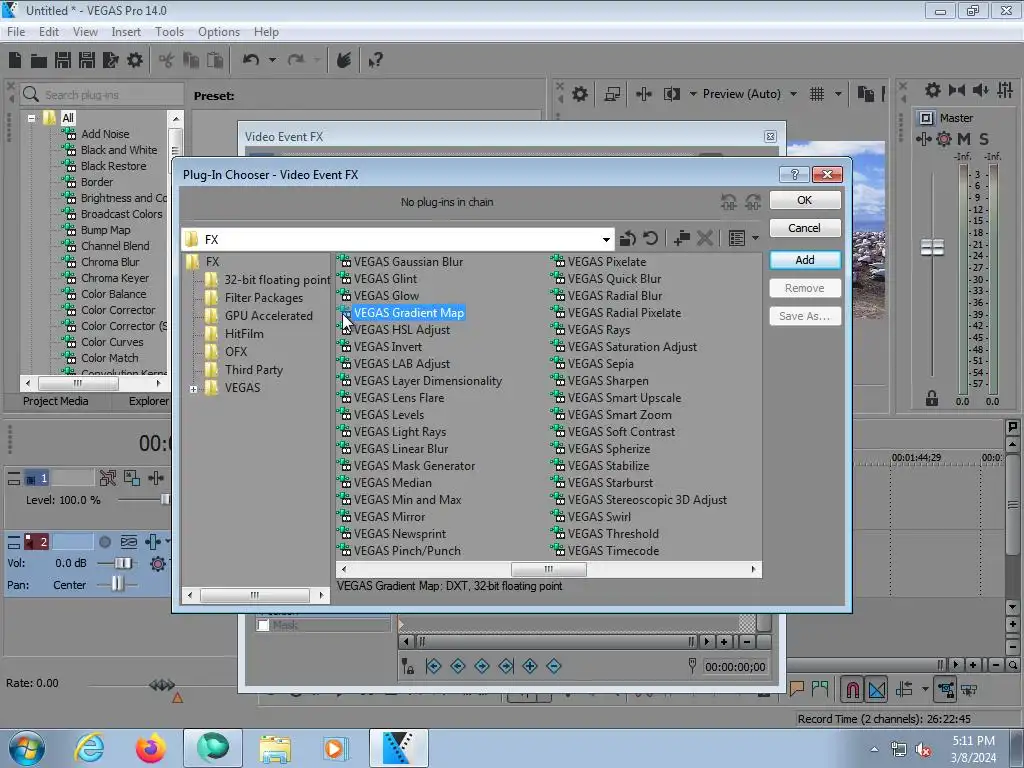Open the Edit menu
1024x768 pixels.
point(48,31)
